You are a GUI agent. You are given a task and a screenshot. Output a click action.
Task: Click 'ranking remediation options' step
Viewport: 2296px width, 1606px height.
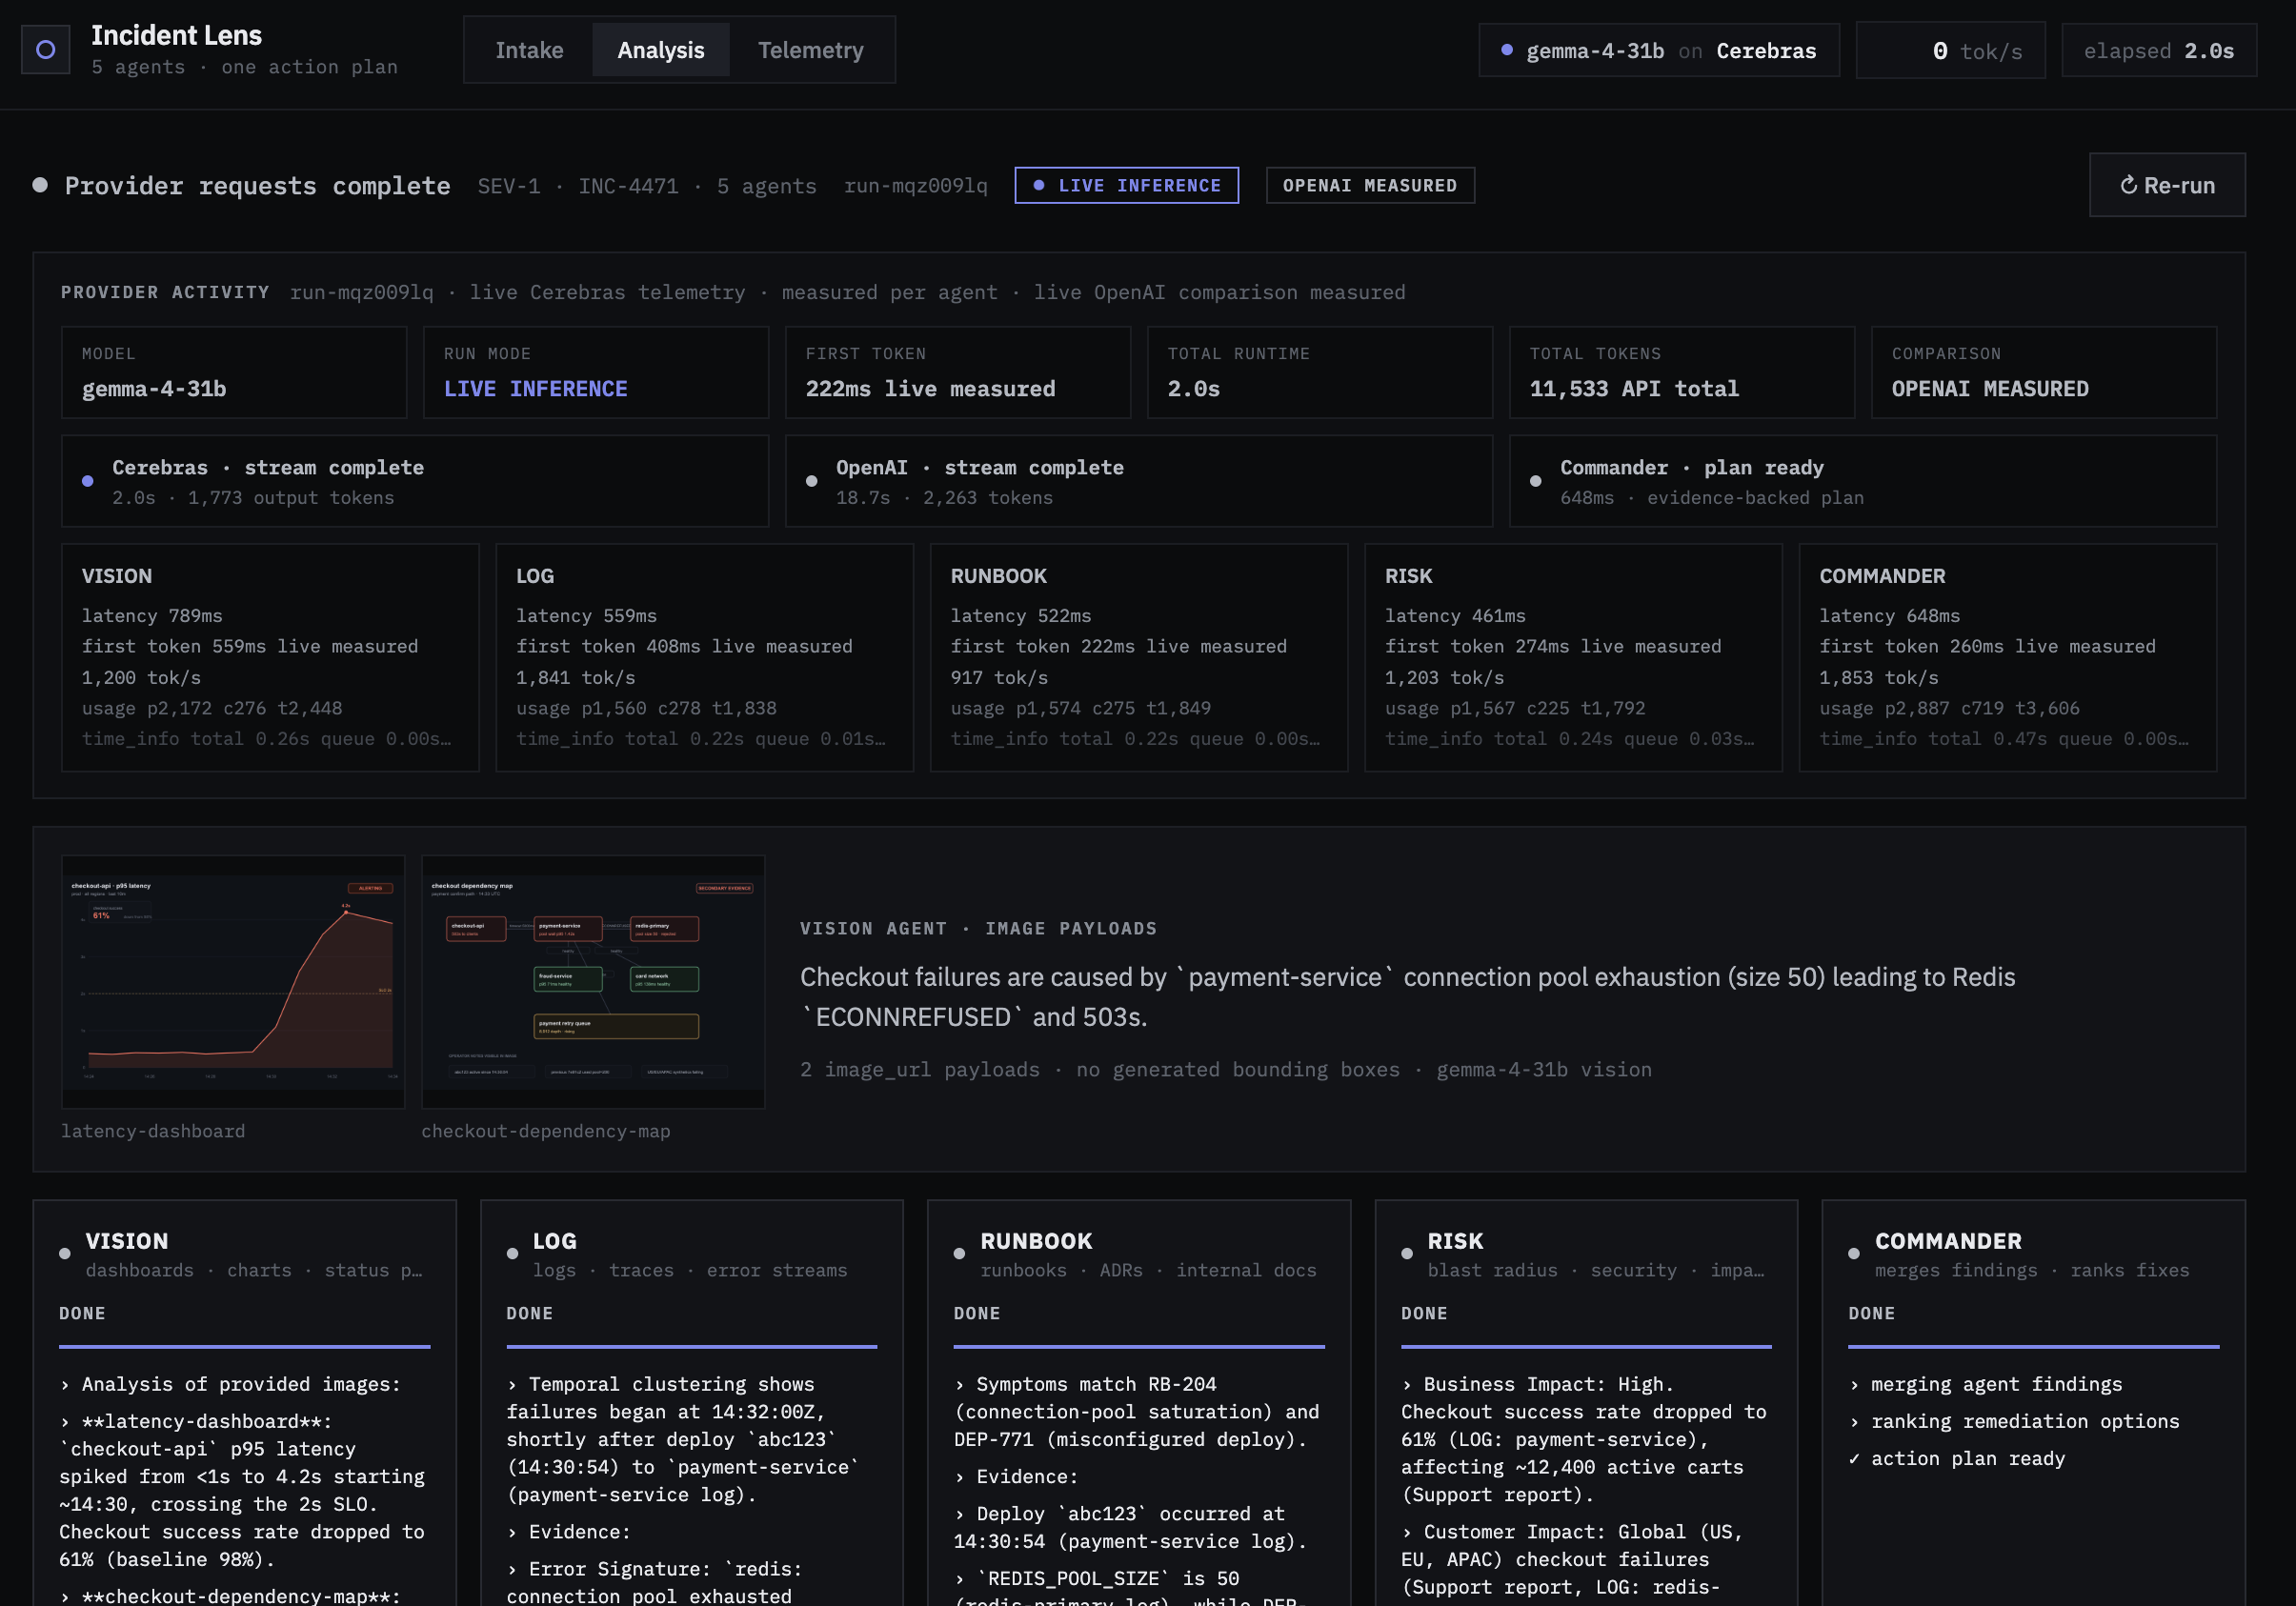pos(2015,1421)
